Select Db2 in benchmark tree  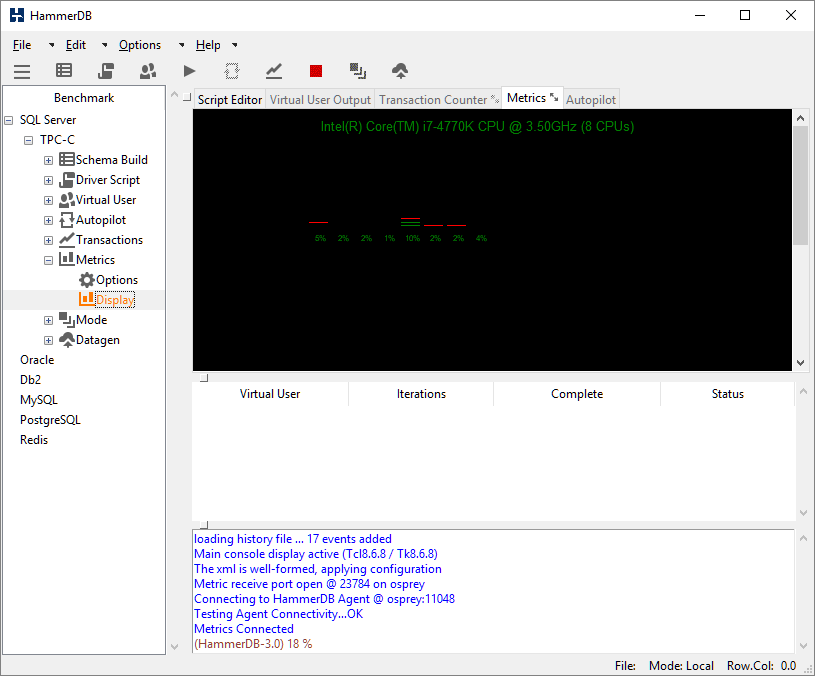(x=30, y=380)
